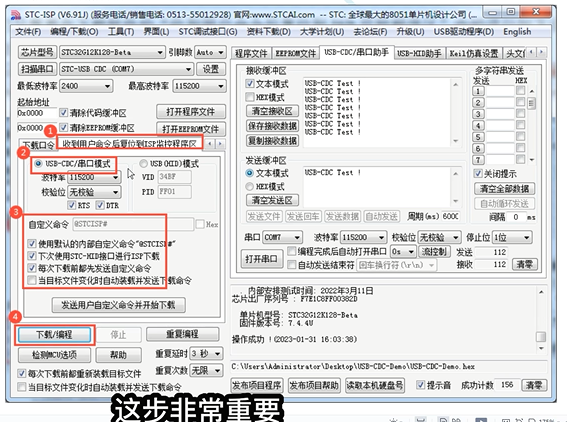Toggle 每次下载前都先发送自定义命令 checkbox
This screenshot has height=422, width=567.
pos(32,268)
